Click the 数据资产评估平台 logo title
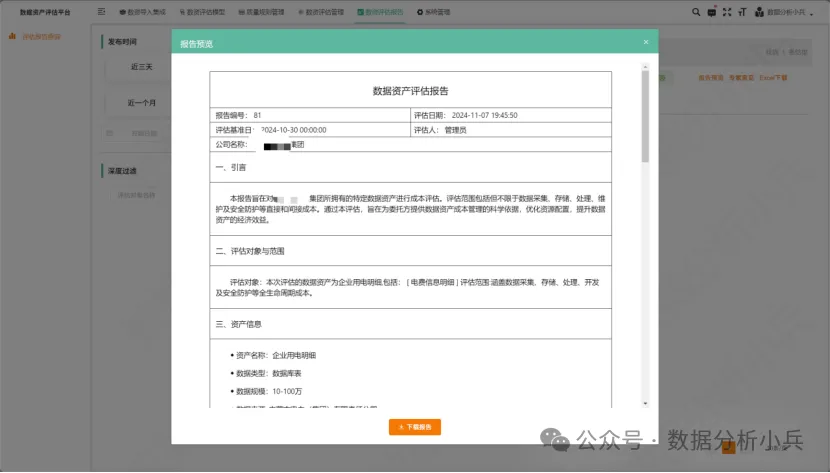830x473 pixels. [x=45, y=12]
